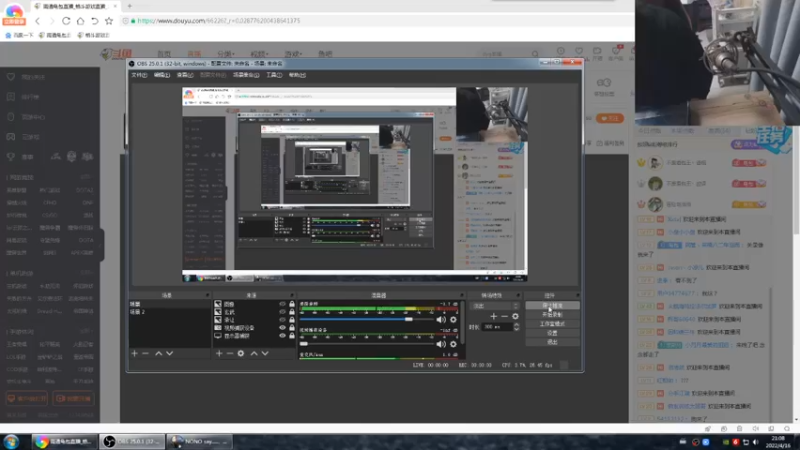Click the browser back arrow

[x=37, y=21]
